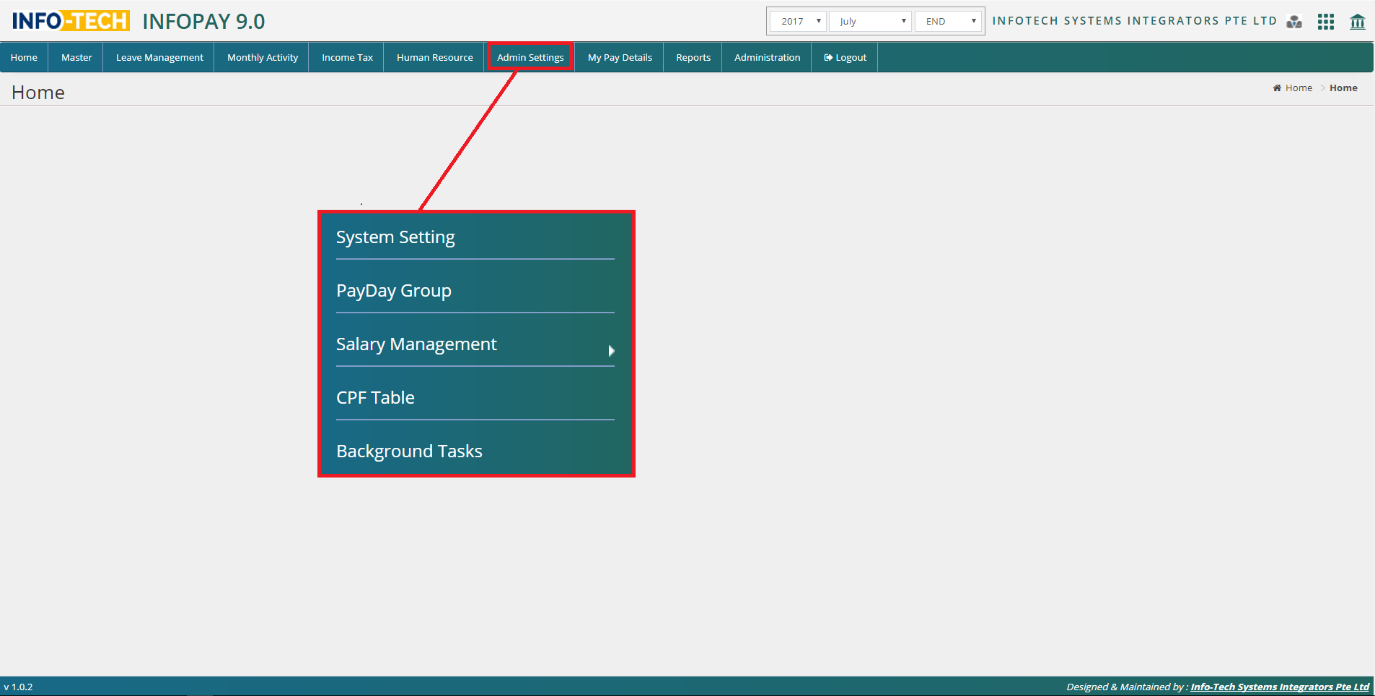Follow the Info-Tech Systems Integrators footer link
The height and width of the screenshot is (696, 1375).
coord(1279,687)
